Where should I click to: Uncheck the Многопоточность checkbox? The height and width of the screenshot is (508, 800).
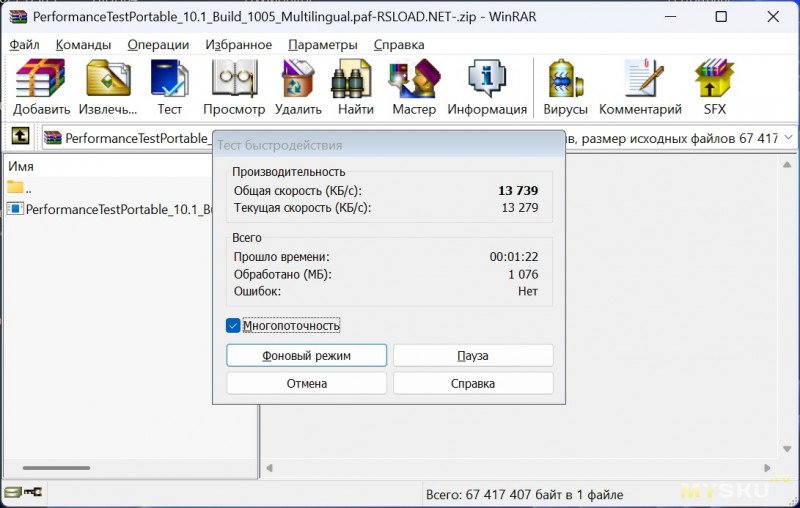tap(233, 325)
